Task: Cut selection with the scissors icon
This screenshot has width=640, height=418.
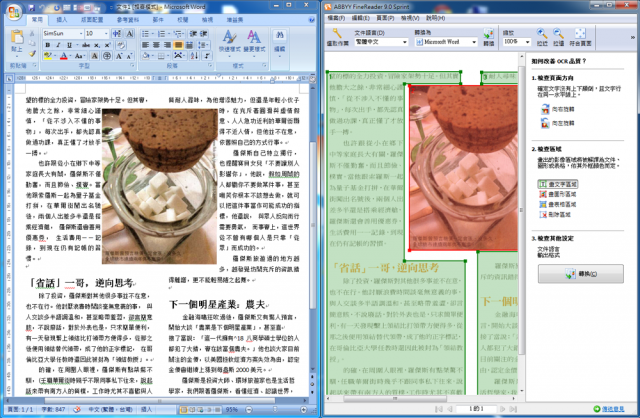Action: pyautogui.click(x=32, y=34)
